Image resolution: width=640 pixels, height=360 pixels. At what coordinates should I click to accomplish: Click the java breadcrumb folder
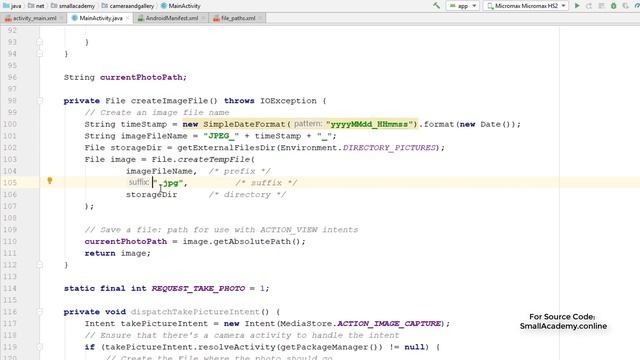click(12, 6)
